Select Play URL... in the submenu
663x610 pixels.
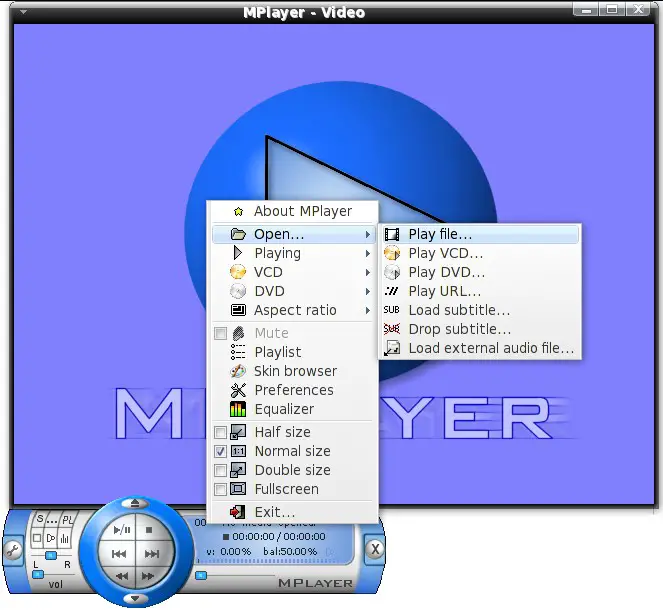click(x=479, y=291)
